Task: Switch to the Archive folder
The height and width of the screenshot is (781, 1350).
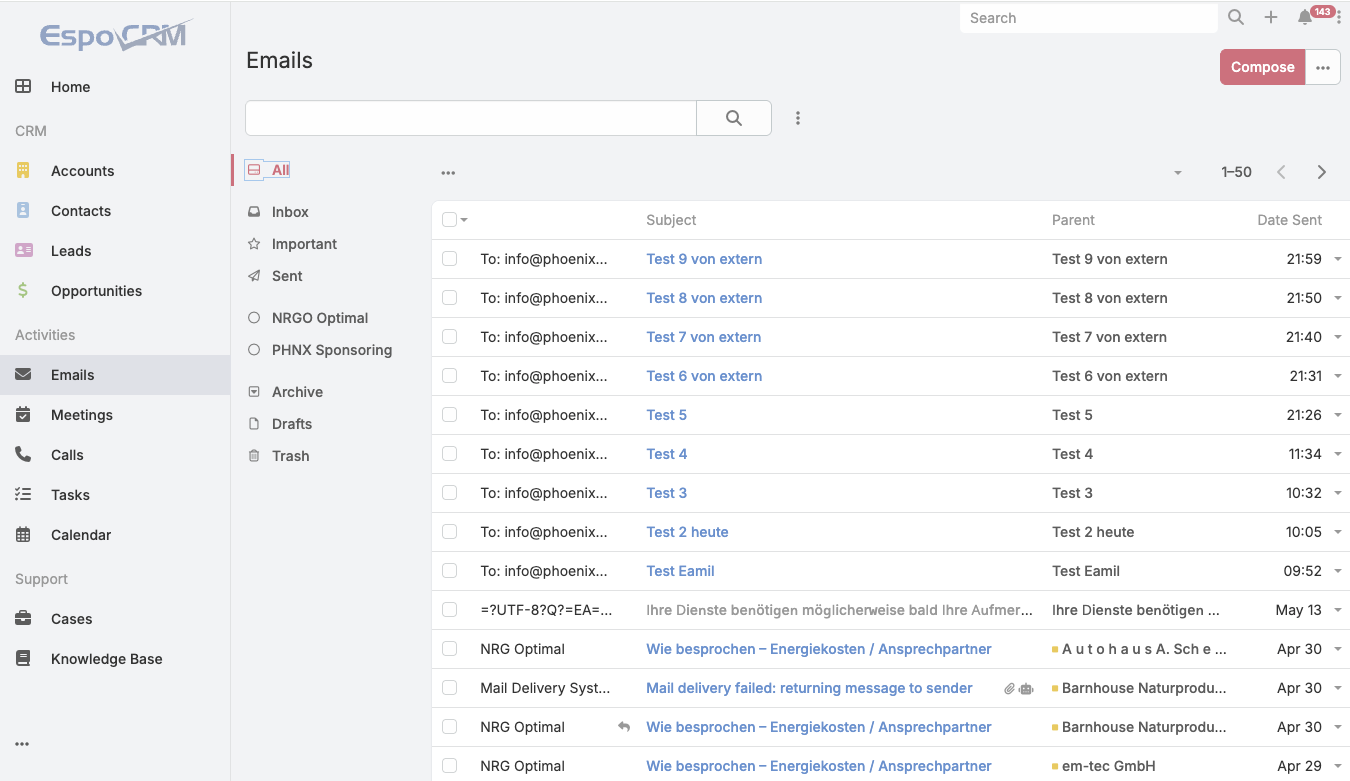Action: click(297, 392)
